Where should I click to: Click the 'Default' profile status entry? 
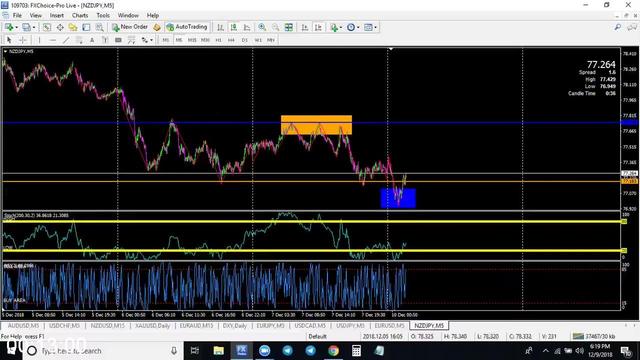point(317,337)
